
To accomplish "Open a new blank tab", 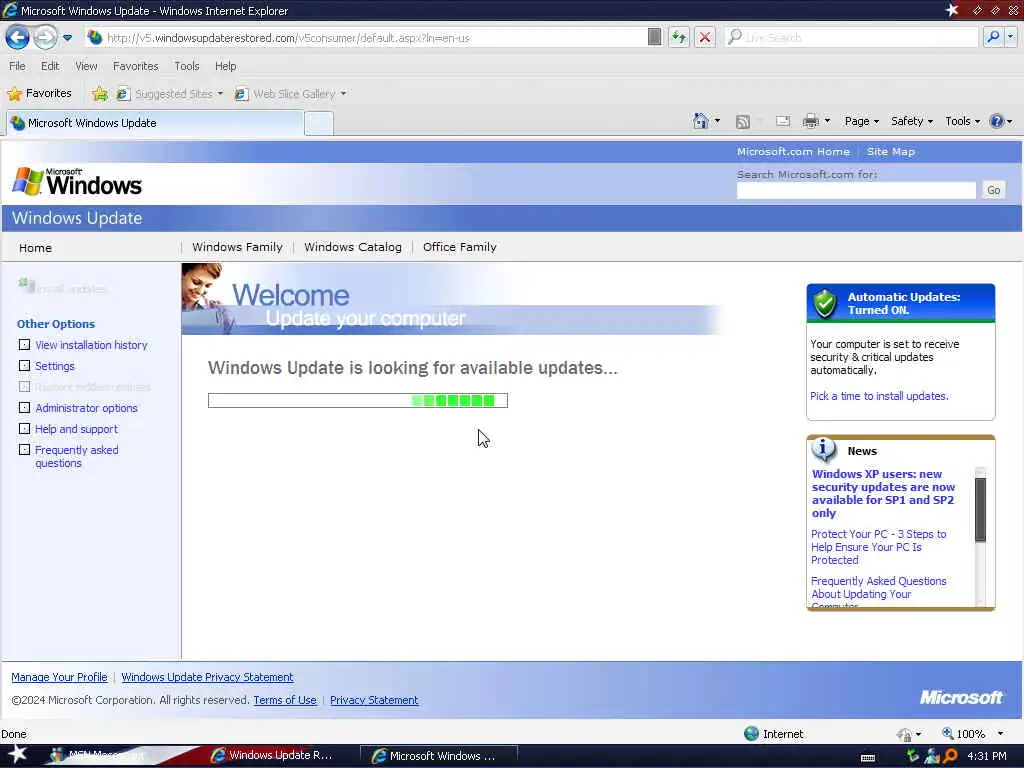I will pos(319,123).
